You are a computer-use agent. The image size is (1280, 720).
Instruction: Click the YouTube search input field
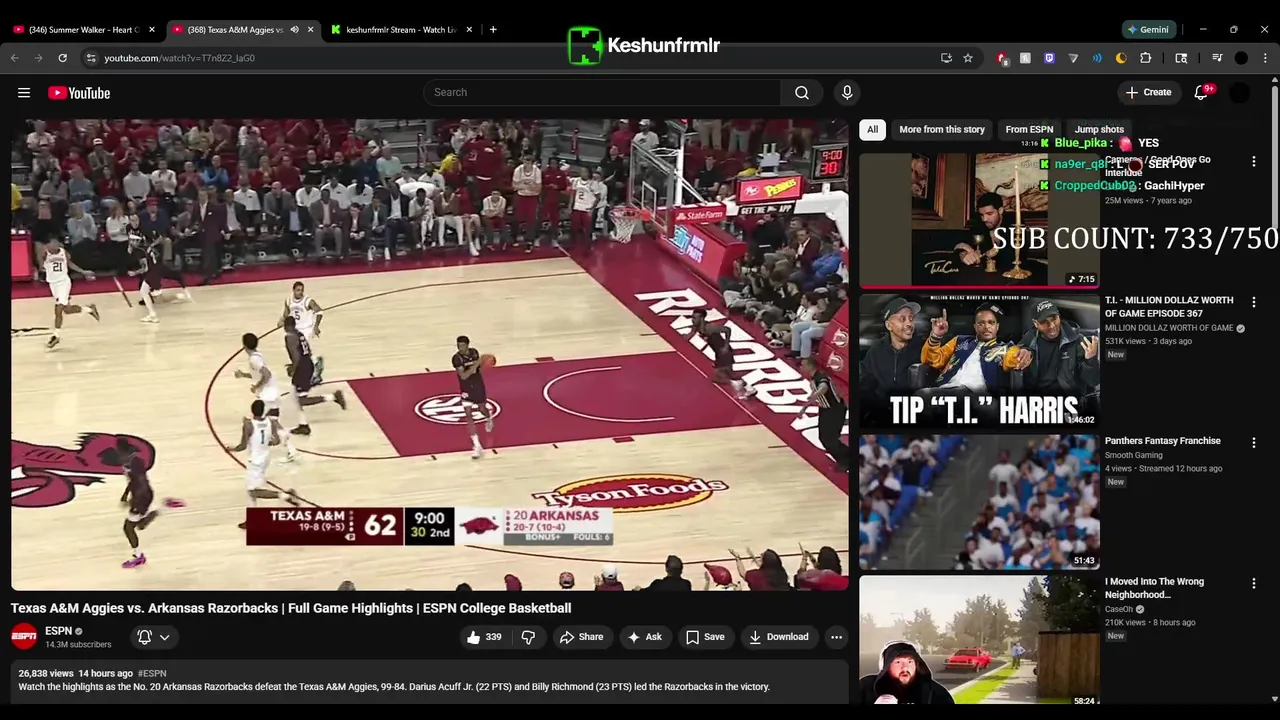tap(602, 93)
